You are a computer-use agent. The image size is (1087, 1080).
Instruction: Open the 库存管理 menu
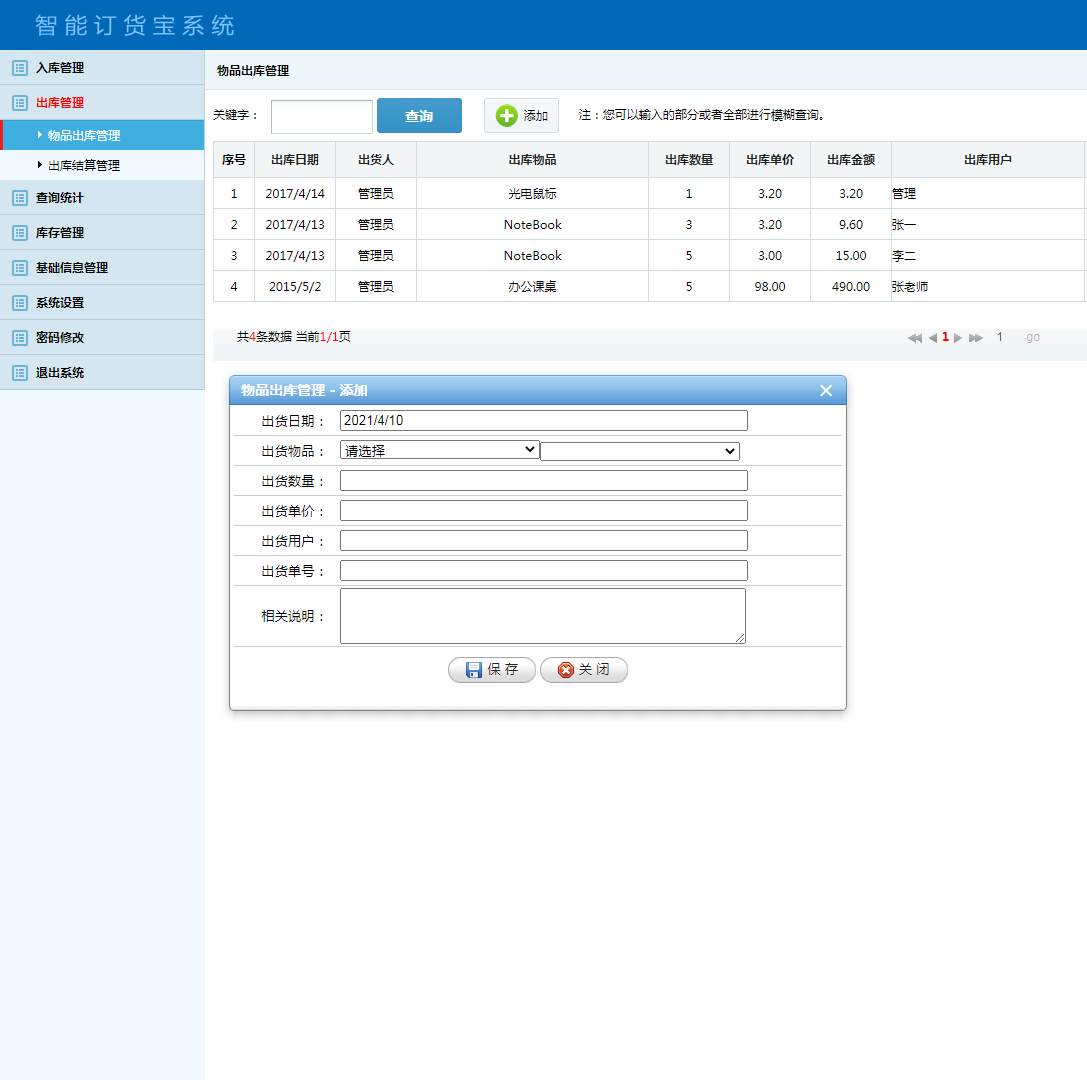pos(60,233)
